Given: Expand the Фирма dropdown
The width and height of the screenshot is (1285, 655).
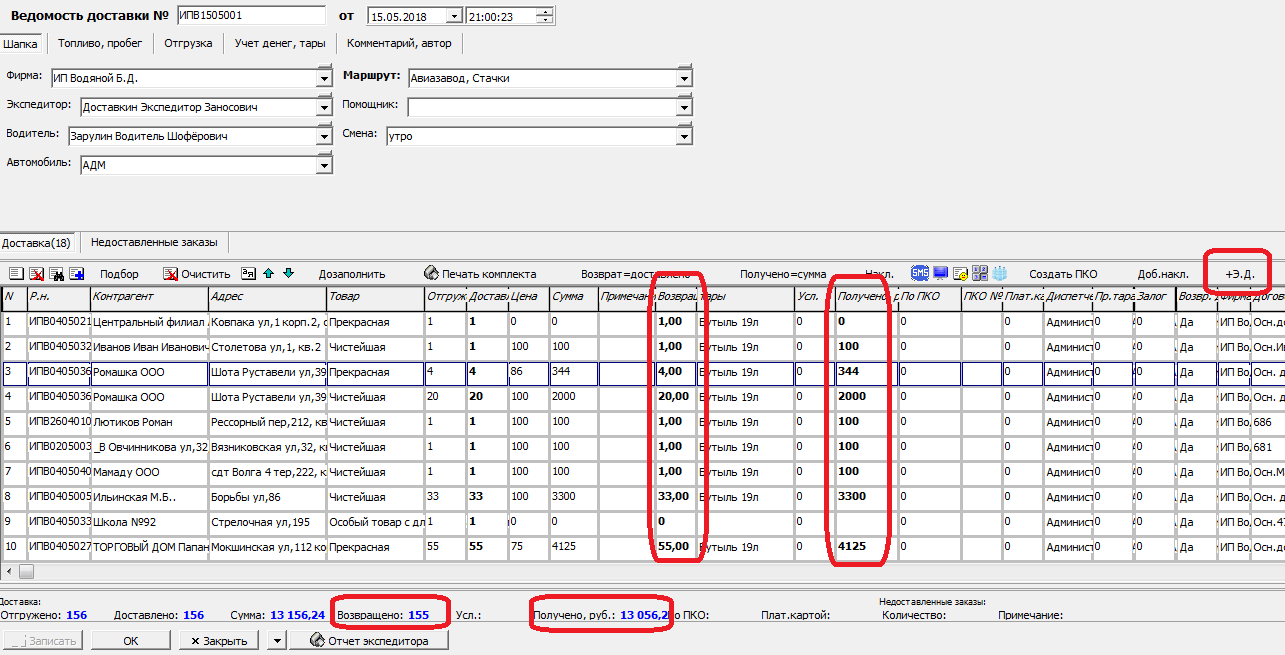Looking at the screenshot, I should 324,78.
